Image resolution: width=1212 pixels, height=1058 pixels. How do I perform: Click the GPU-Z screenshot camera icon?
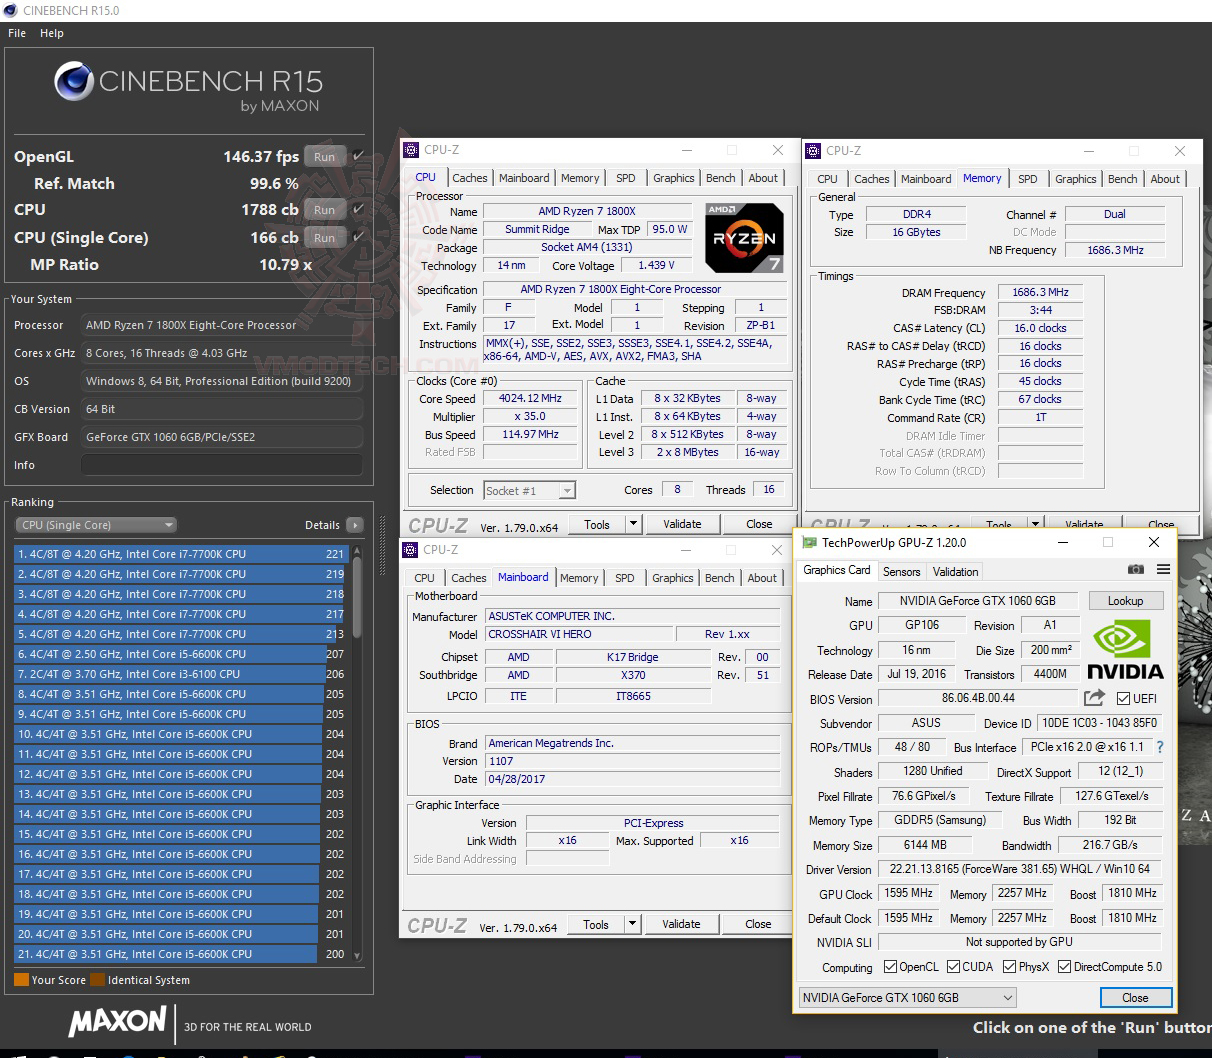point(1135,569)
